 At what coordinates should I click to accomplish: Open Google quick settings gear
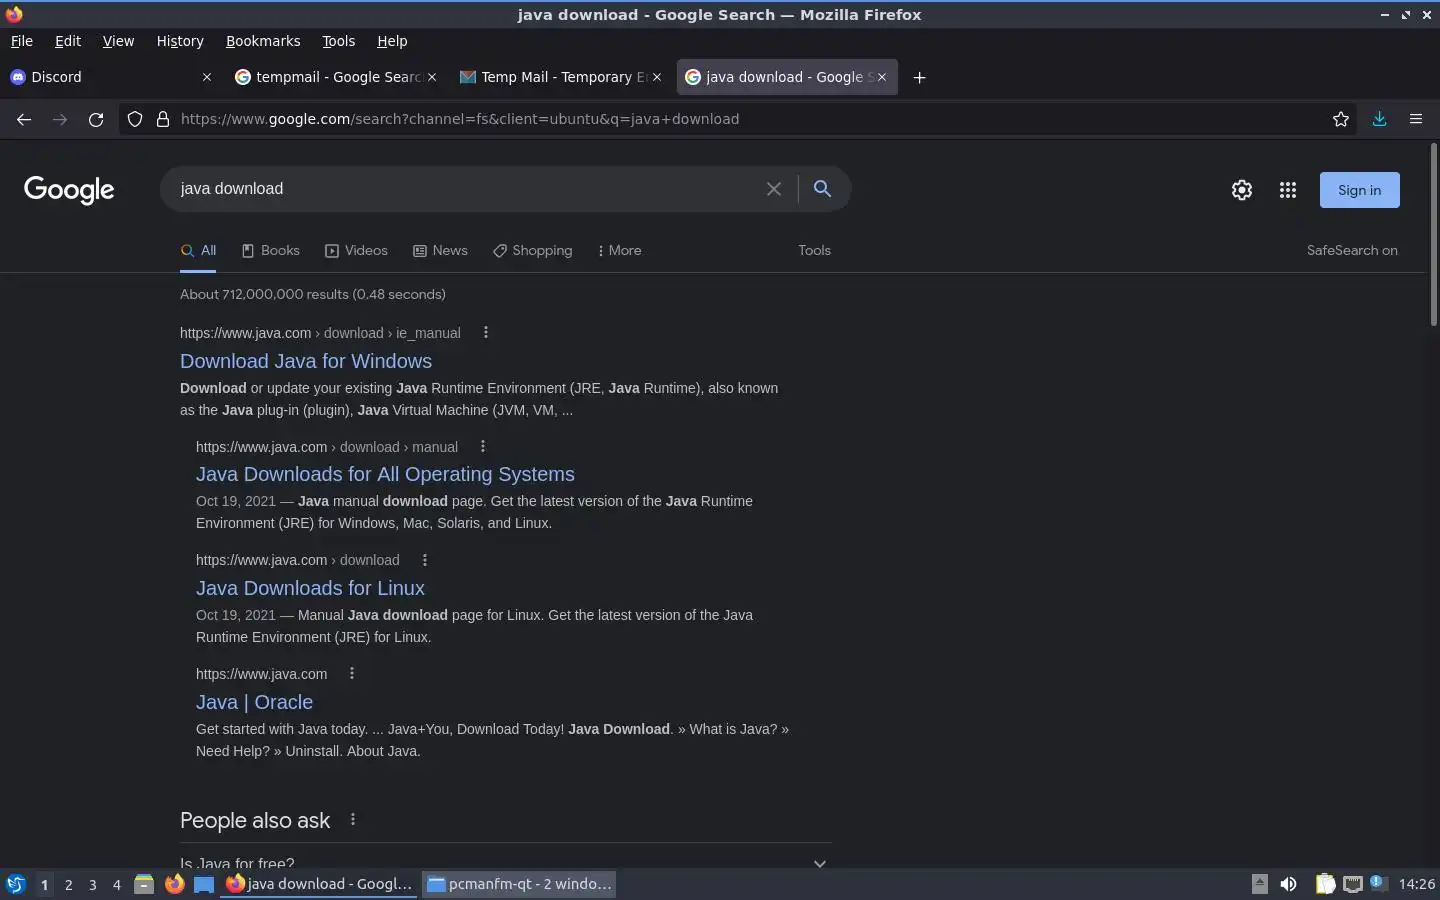(1242, 190)
